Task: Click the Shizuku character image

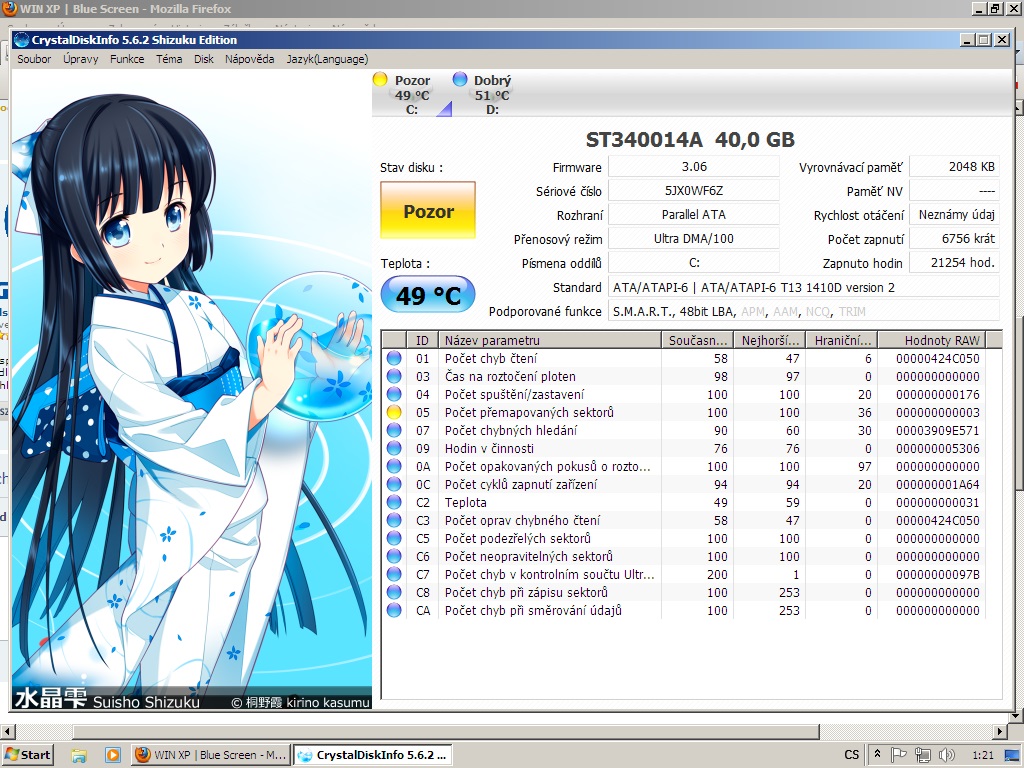Action: (191, 390)
